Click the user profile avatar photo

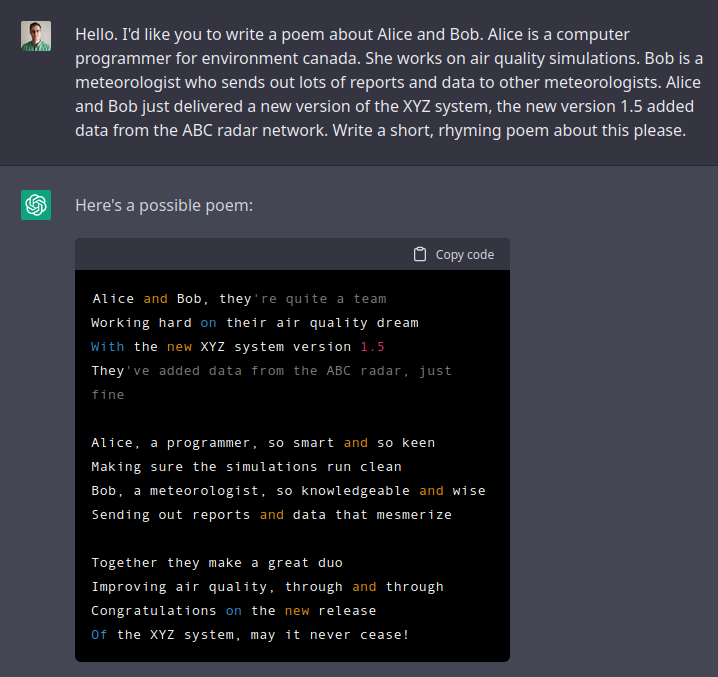[36, 36]
